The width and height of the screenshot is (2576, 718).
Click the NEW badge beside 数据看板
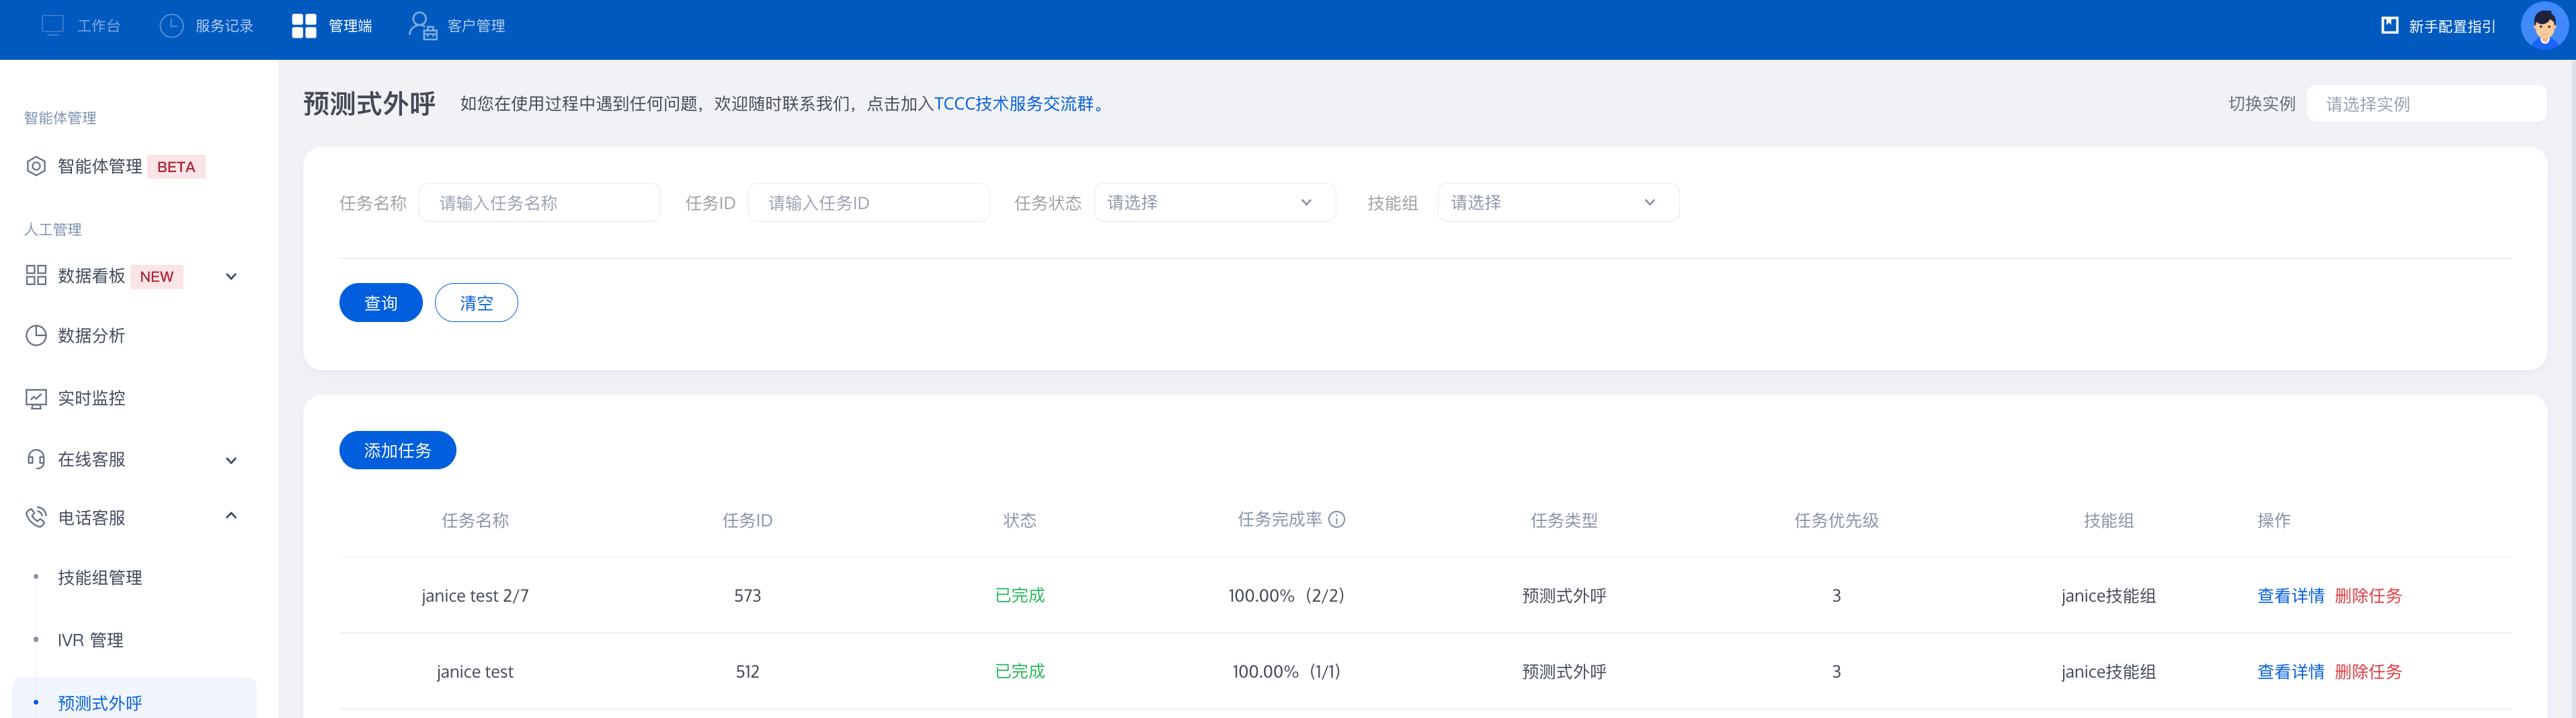point(157,276)
